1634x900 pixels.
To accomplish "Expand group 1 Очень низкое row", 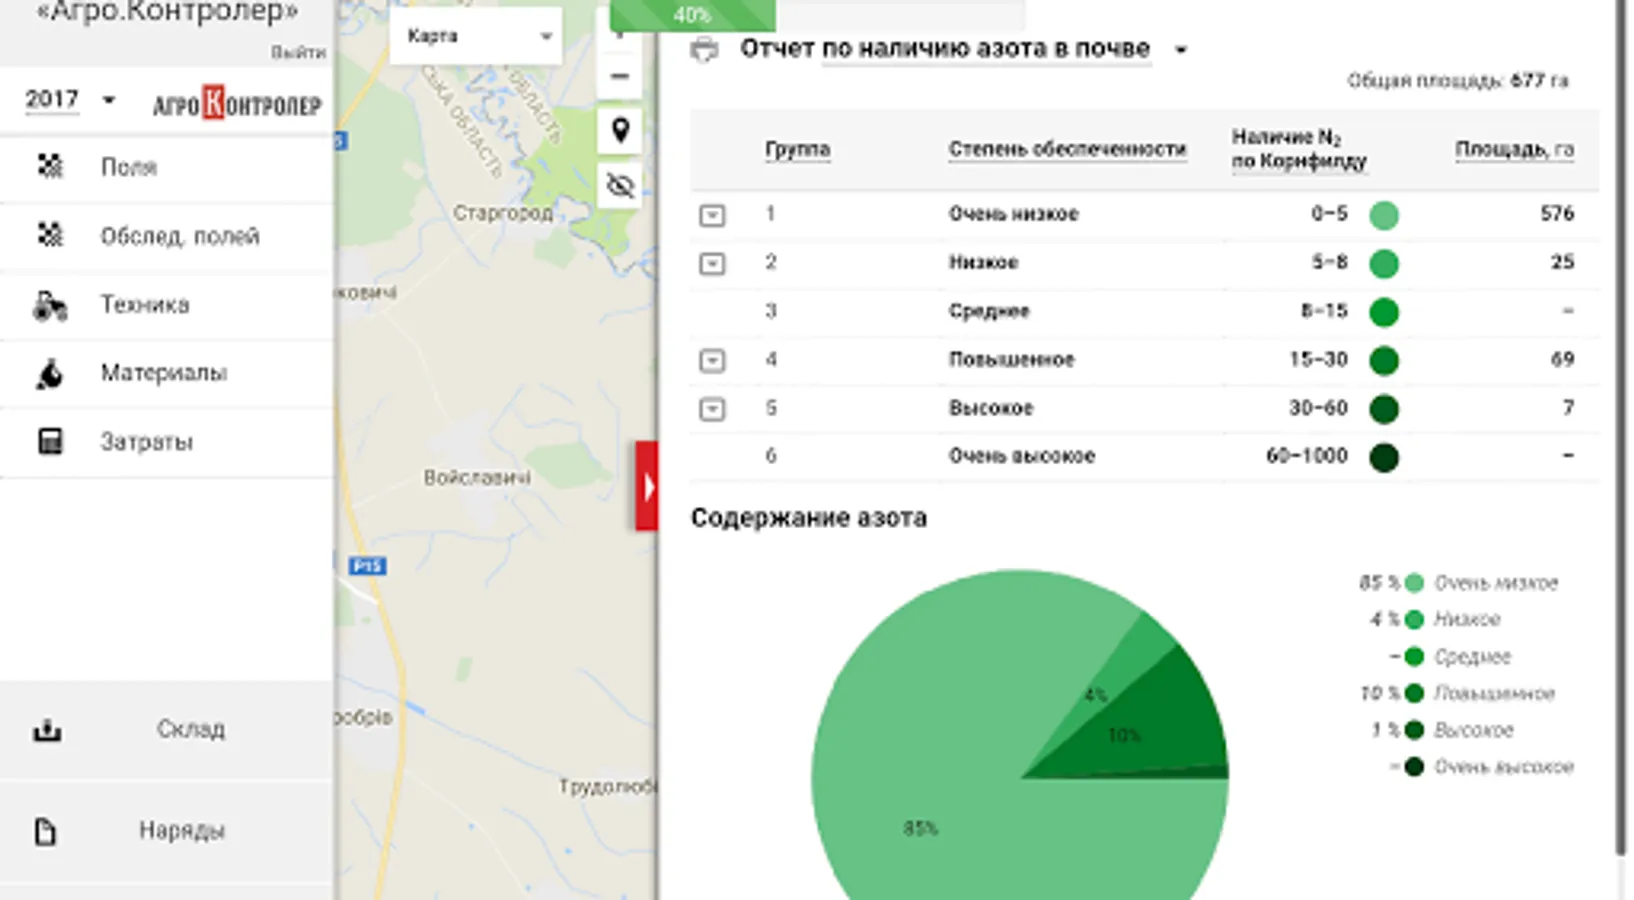I will pos(712,215).
